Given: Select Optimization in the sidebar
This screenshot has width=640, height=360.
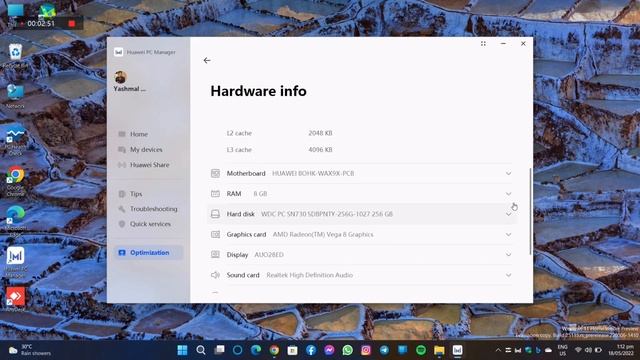Looking at the screenshot, I should coord(149,253).
